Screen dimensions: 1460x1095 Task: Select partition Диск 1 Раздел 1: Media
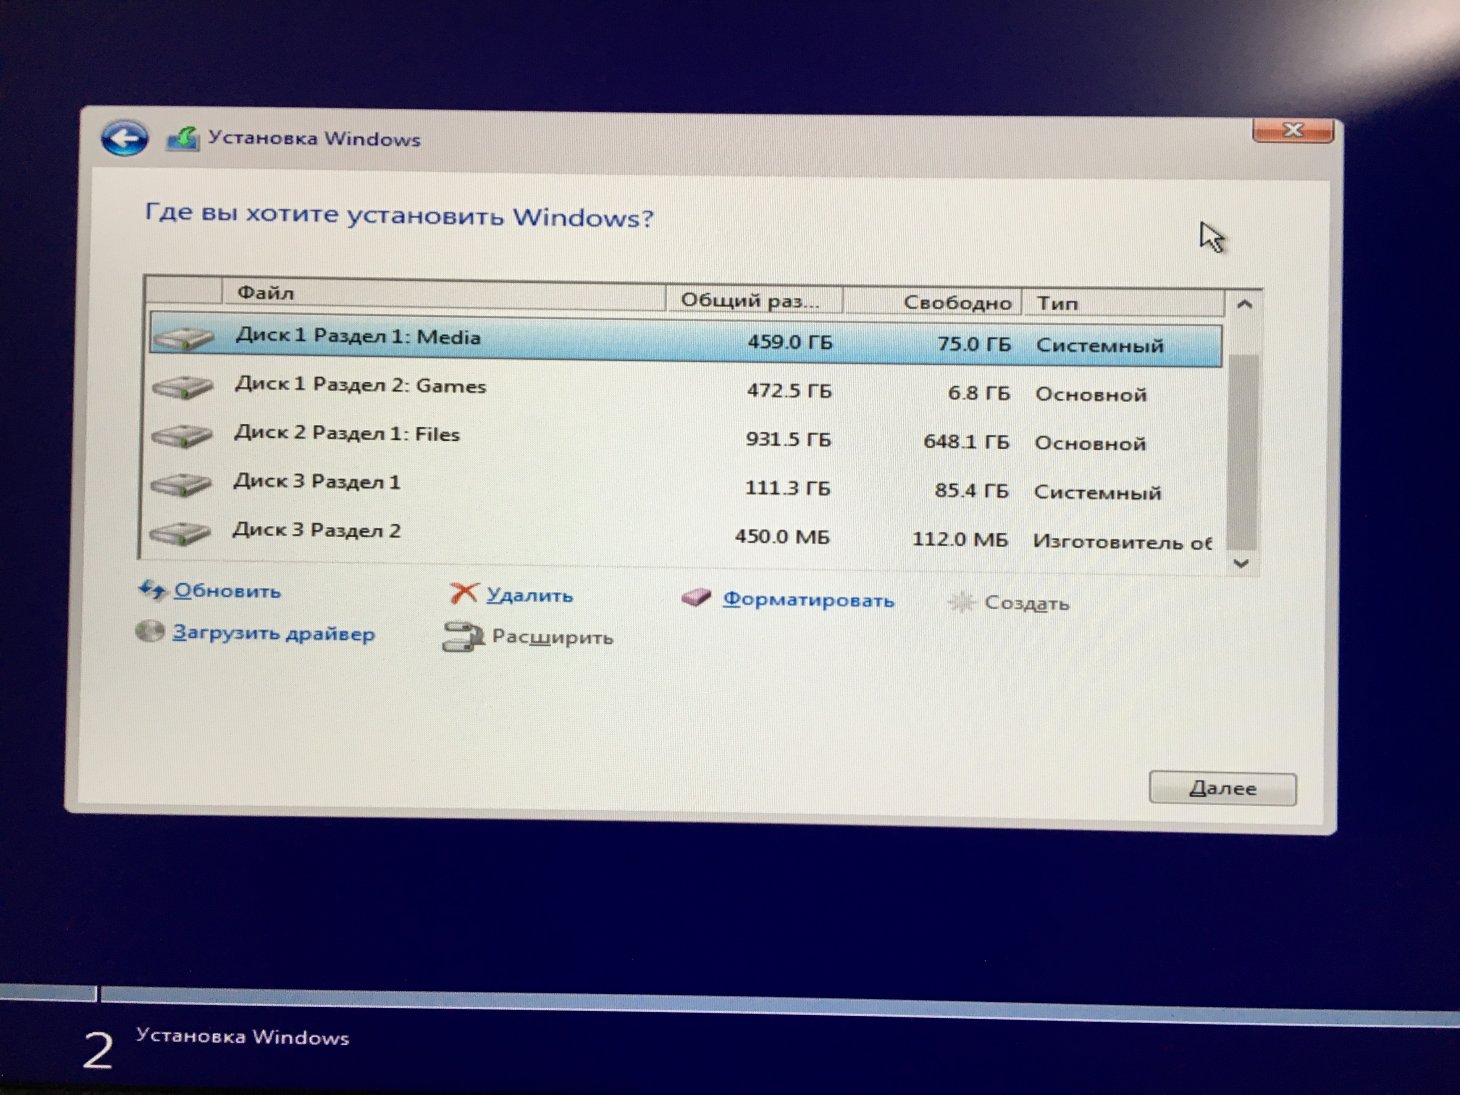pos(686,340)
